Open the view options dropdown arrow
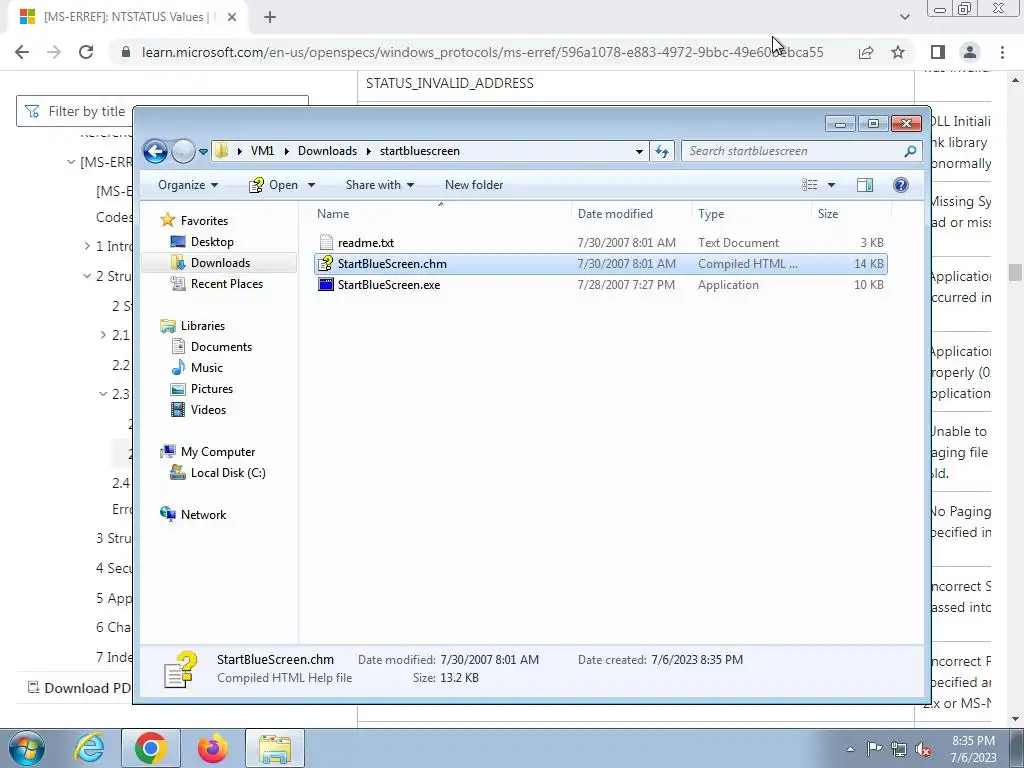1024x768 pixels. 831,185
